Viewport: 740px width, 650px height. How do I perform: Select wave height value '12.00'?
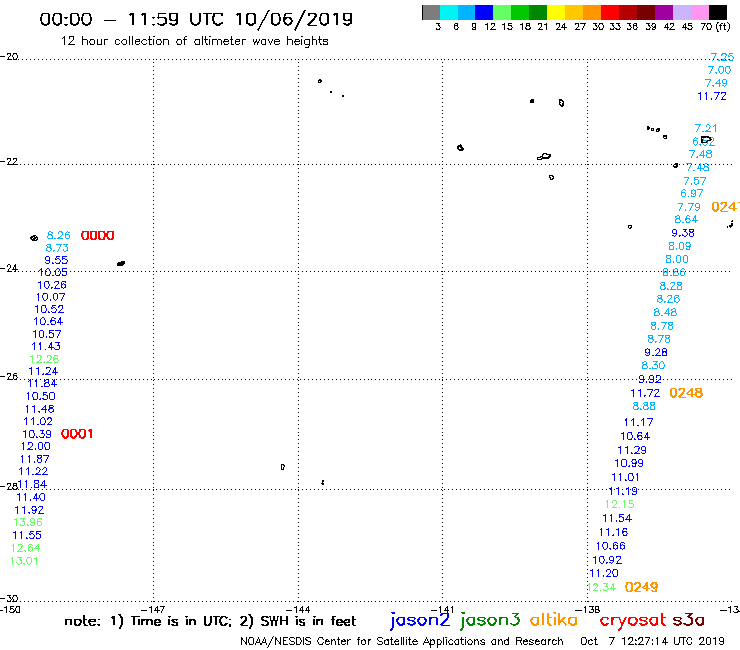(35, 446)
